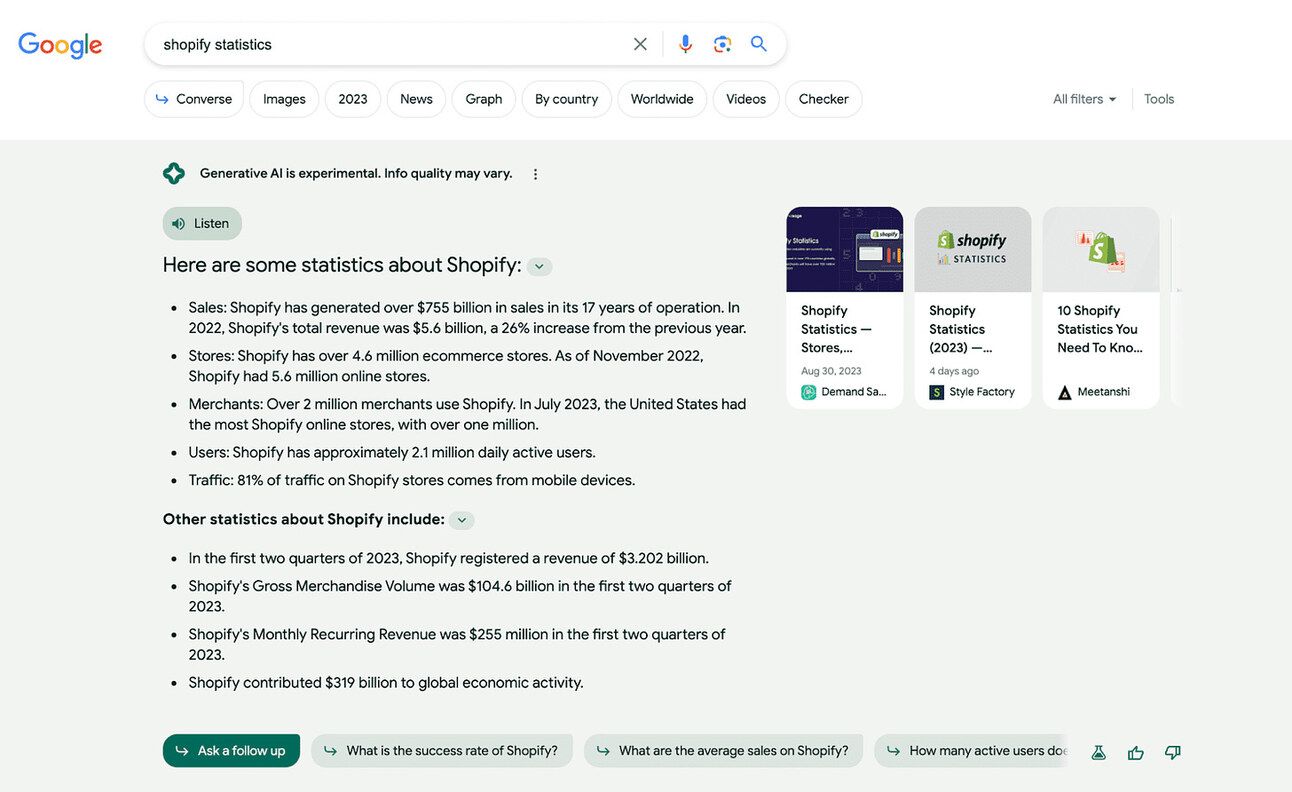
Task: Click the Ask a follow up button
Action: click(231, 751)
